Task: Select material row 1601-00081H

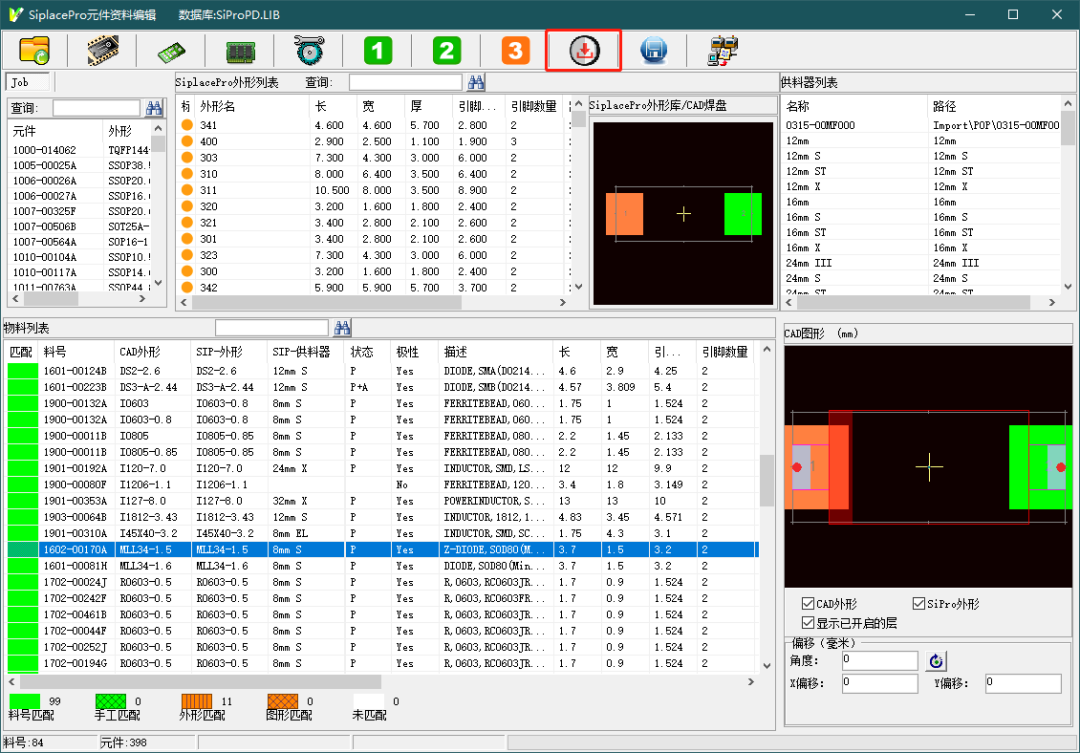Action: coord(75,566)
